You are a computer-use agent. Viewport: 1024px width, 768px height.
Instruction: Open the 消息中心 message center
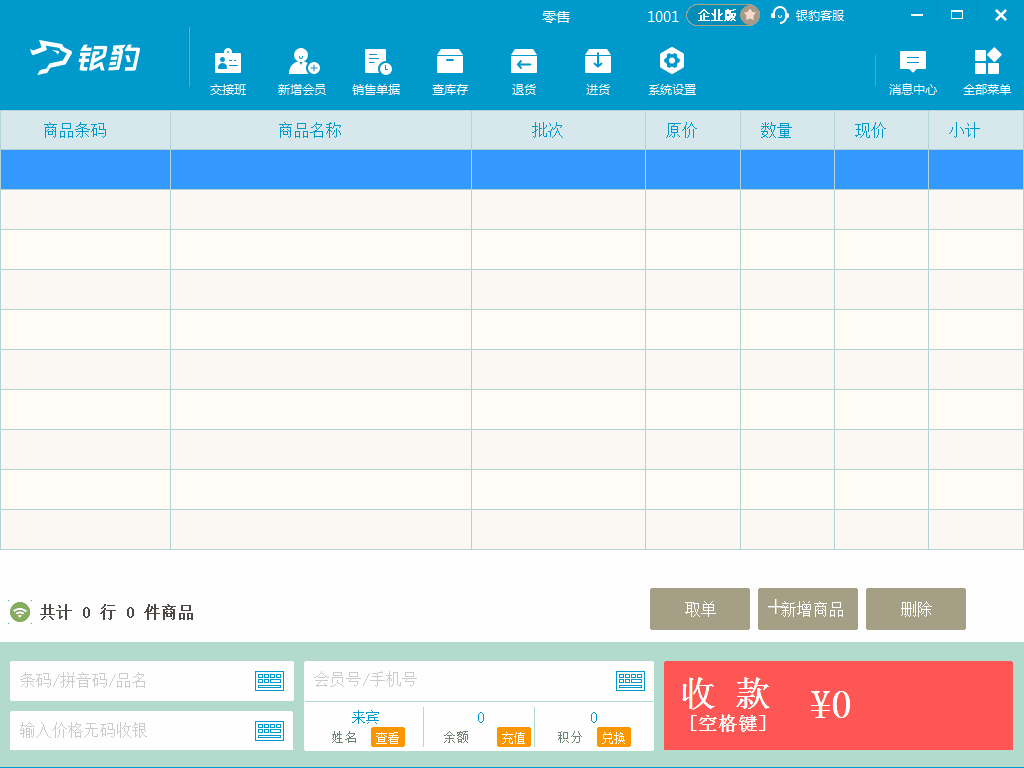(x=913, y=72)
